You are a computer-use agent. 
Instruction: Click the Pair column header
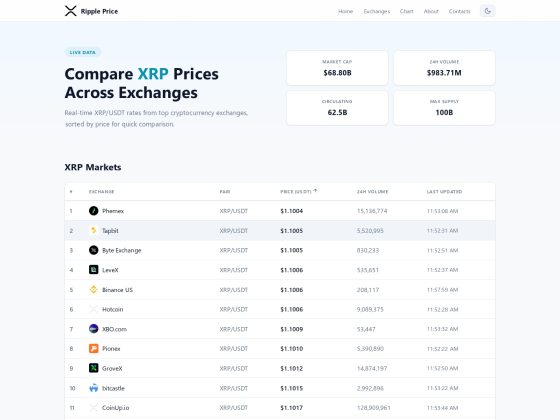(x=225, y=192)
